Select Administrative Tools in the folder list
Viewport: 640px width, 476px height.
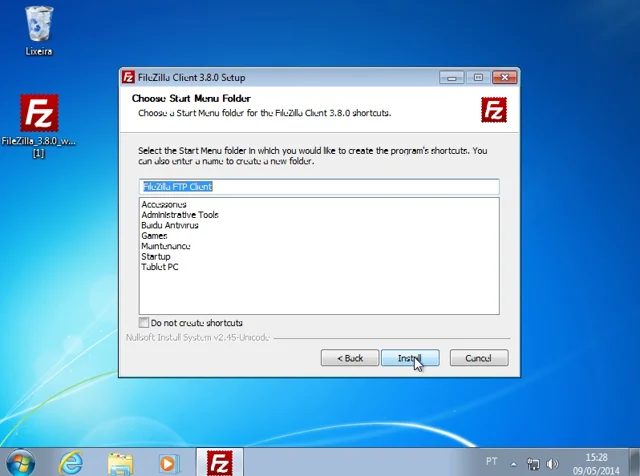click(180, 215)
